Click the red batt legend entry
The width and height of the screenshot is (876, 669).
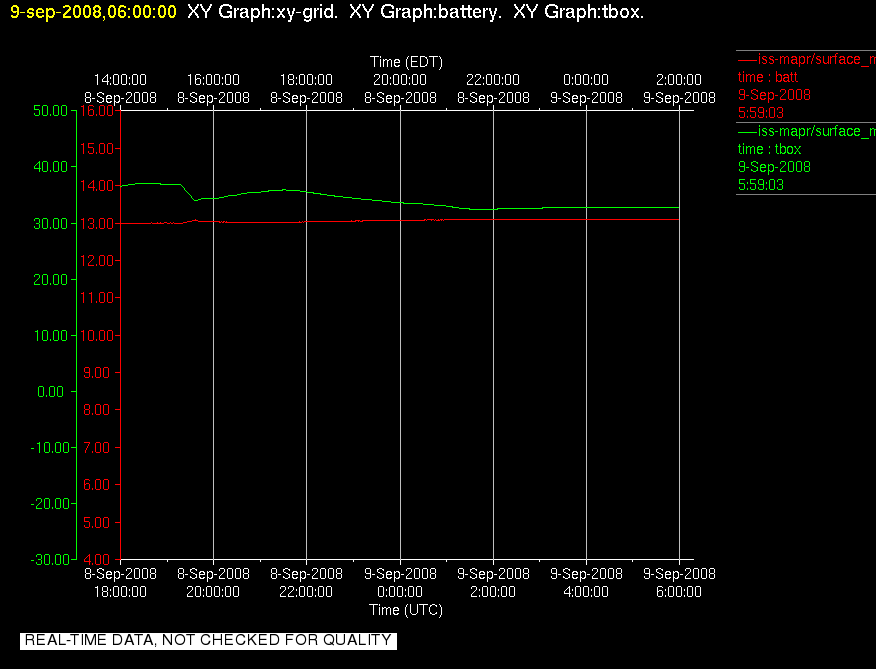pyautogui.click(x=806, y=86)
